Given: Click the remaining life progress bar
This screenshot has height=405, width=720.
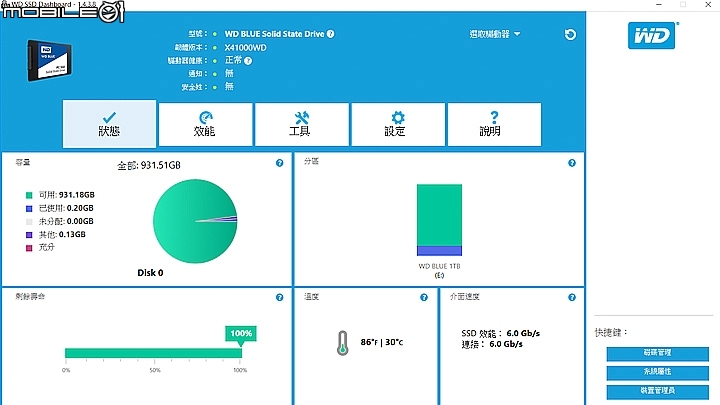Looking at the screenshot, I should [x=153, y=353].
